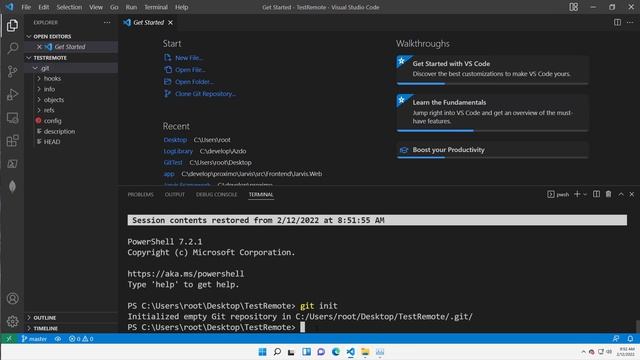Expand the info folder

point(71,89)
